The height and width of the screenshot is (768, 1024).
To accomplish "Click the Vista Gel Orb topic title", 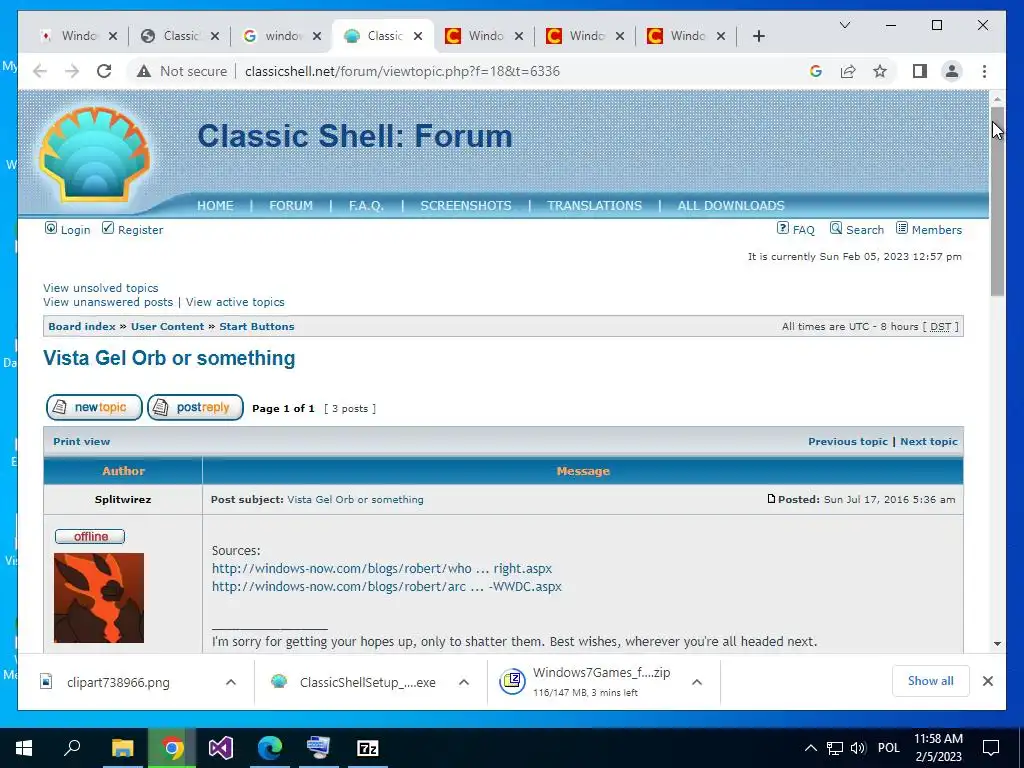I will (x=169, y=358).
